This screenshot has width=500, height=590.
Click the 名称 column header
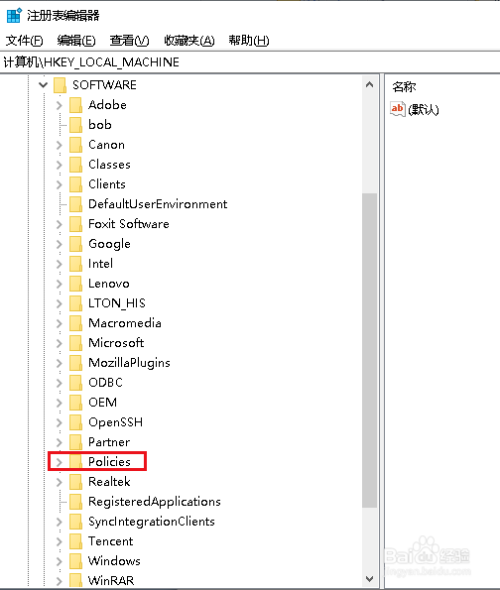tap(404, 87)
